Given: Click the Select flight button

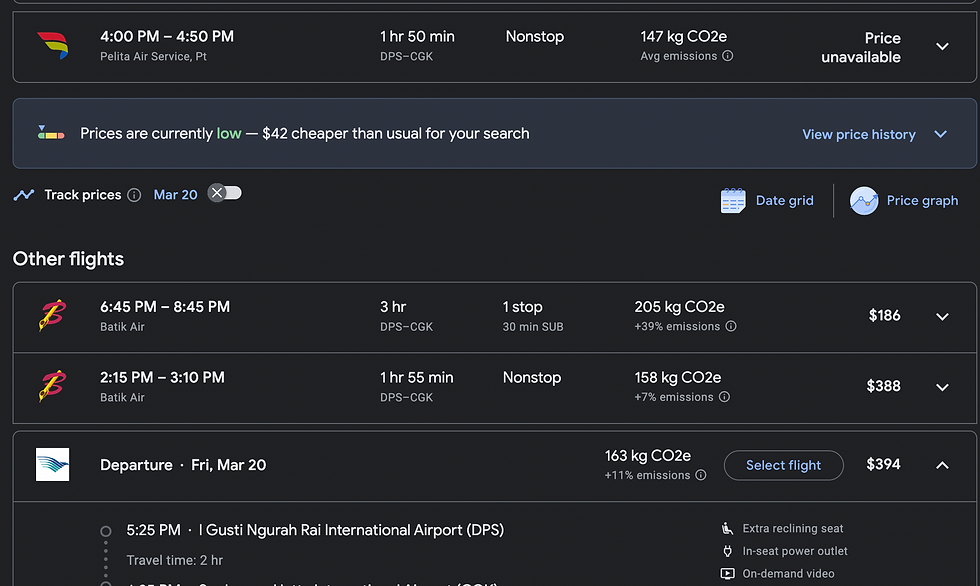Looking at the screenshot, I should pos(783,464).
